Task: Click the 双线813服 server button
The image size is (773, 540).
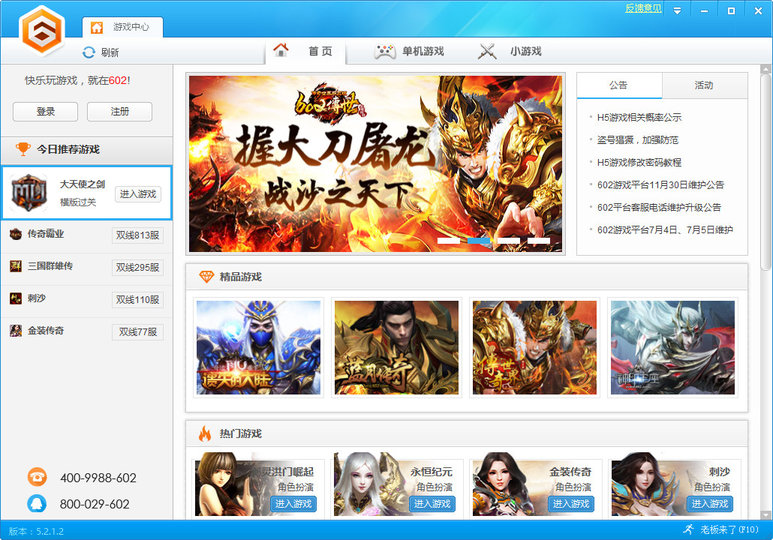Action: point(137,237)
